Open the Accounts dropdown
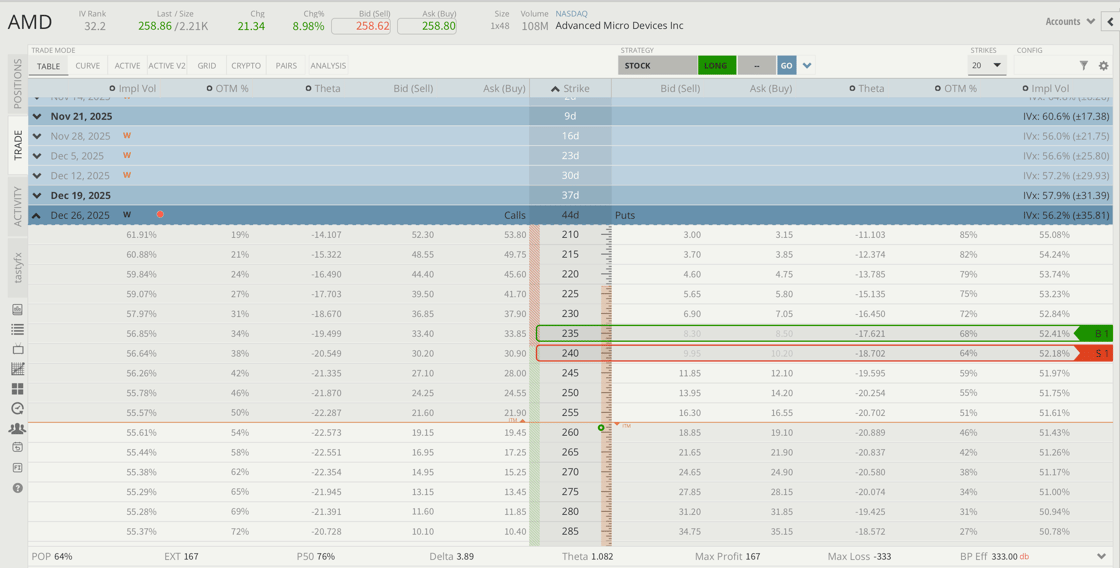The width and height of the screenshot is (1120, 568). coord(1069,21)
